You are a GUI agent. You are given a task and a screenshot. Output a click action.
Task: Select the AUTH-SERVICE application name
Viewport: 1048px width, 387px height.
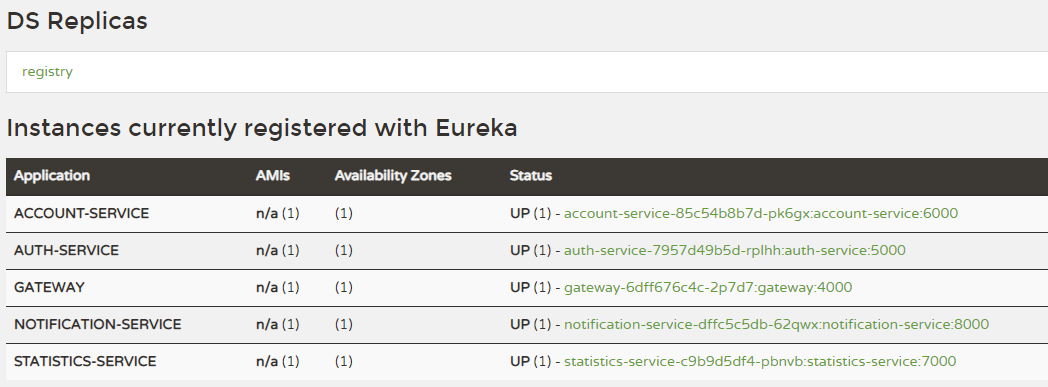66,250
